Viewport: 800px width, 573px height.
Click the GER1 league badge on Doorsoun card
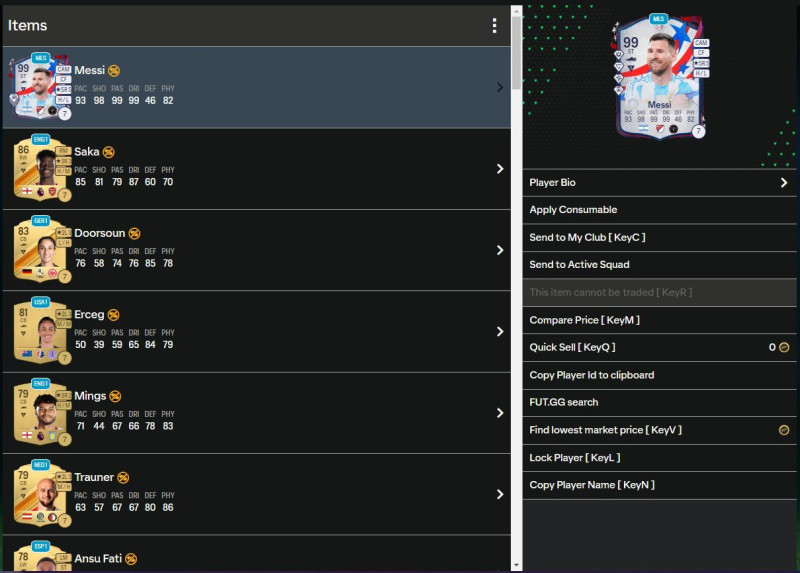coord(41,220)
